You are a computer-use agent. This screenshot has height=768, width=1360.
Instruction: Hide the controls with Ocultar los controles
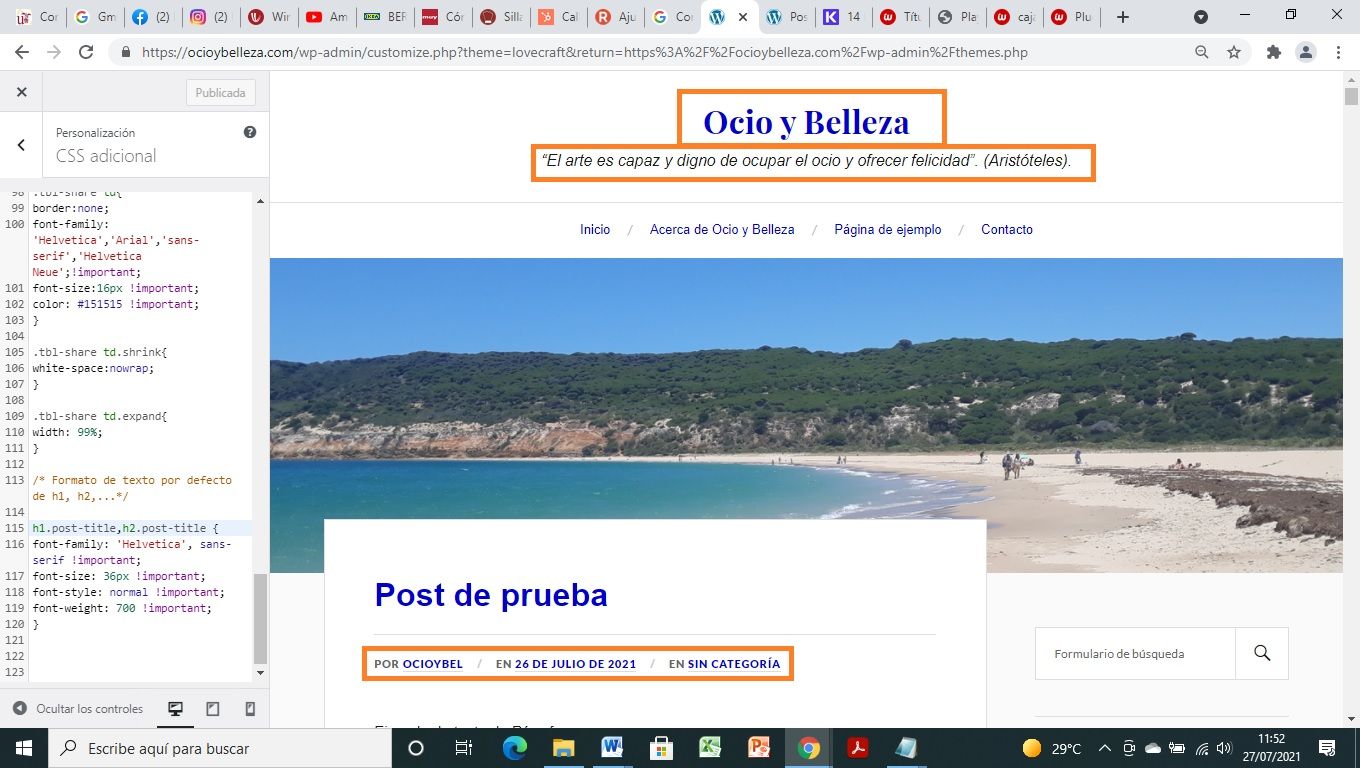(x=78, y=709)
